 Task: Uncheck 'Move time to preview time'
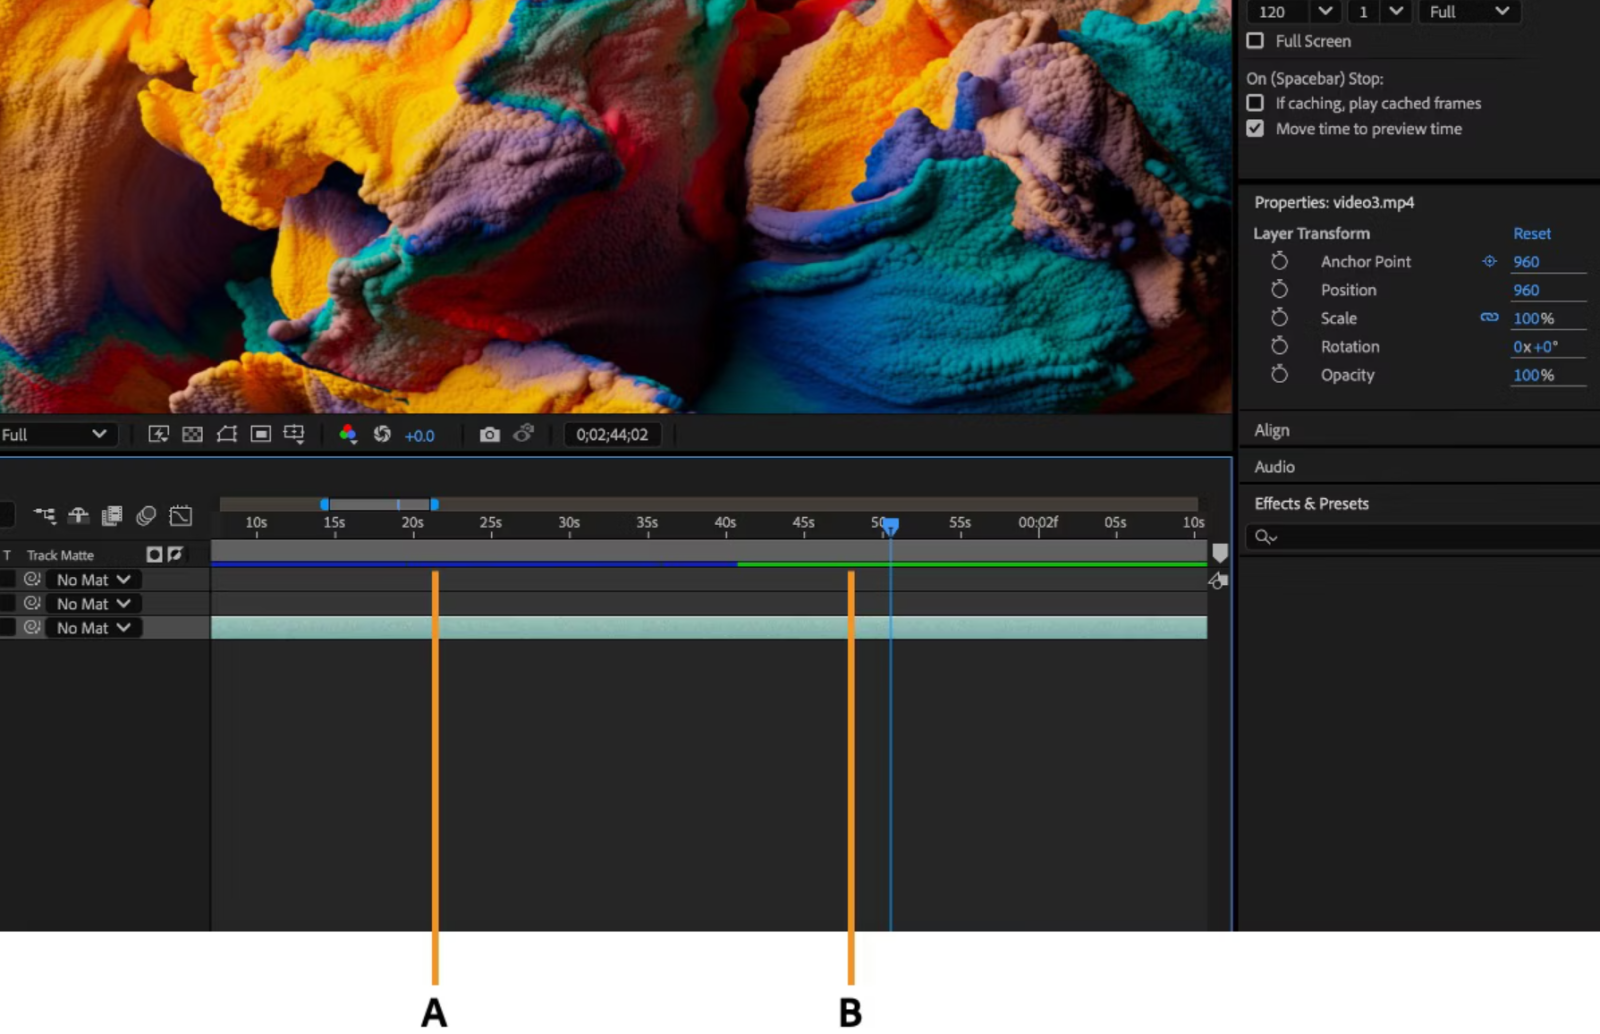pyautogui.click(x=1255, y=128)
